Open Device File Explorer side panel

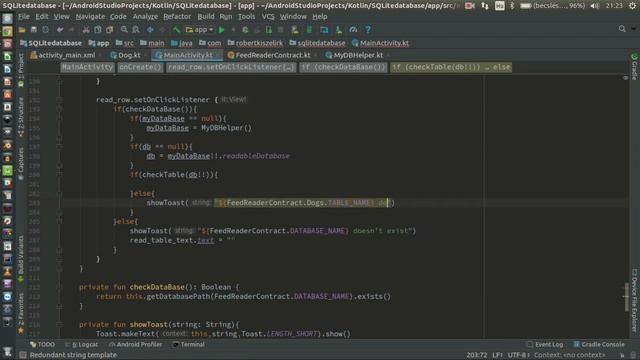click(634, 301)
